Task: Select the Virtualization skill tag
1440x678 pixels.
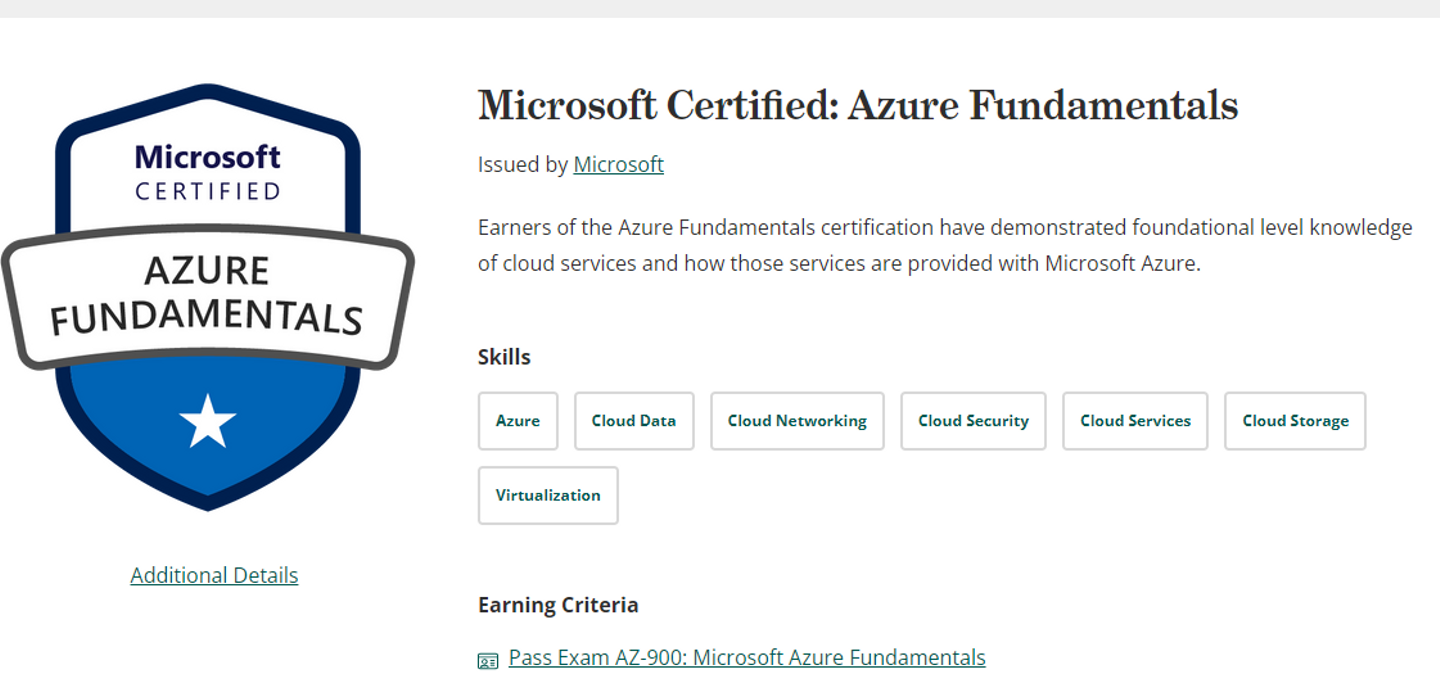Action: click(x=548, y=495)
